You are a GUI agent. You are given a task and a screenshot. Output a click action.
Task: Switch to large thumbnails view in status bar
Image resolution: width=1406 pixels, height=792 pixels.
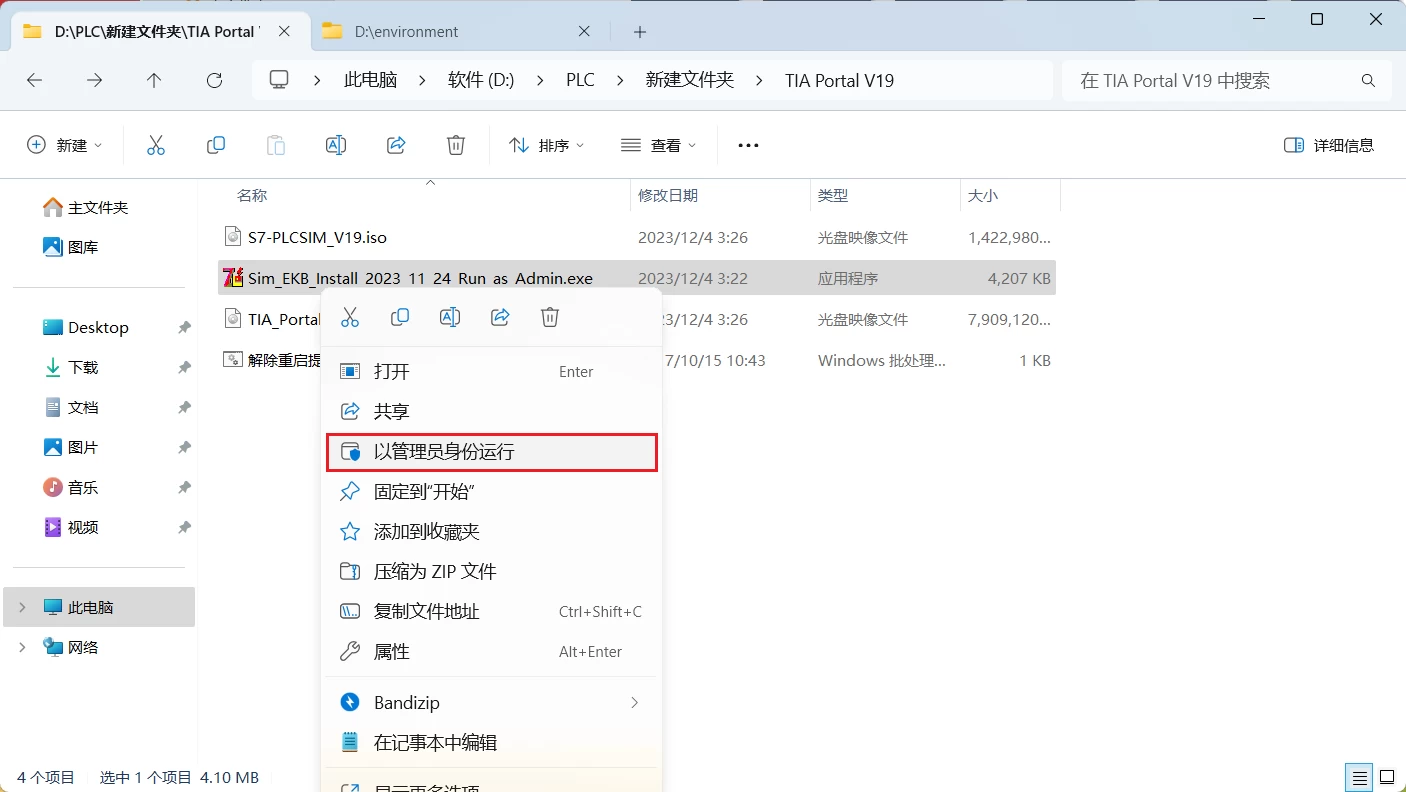click(x=1387, y=777)
